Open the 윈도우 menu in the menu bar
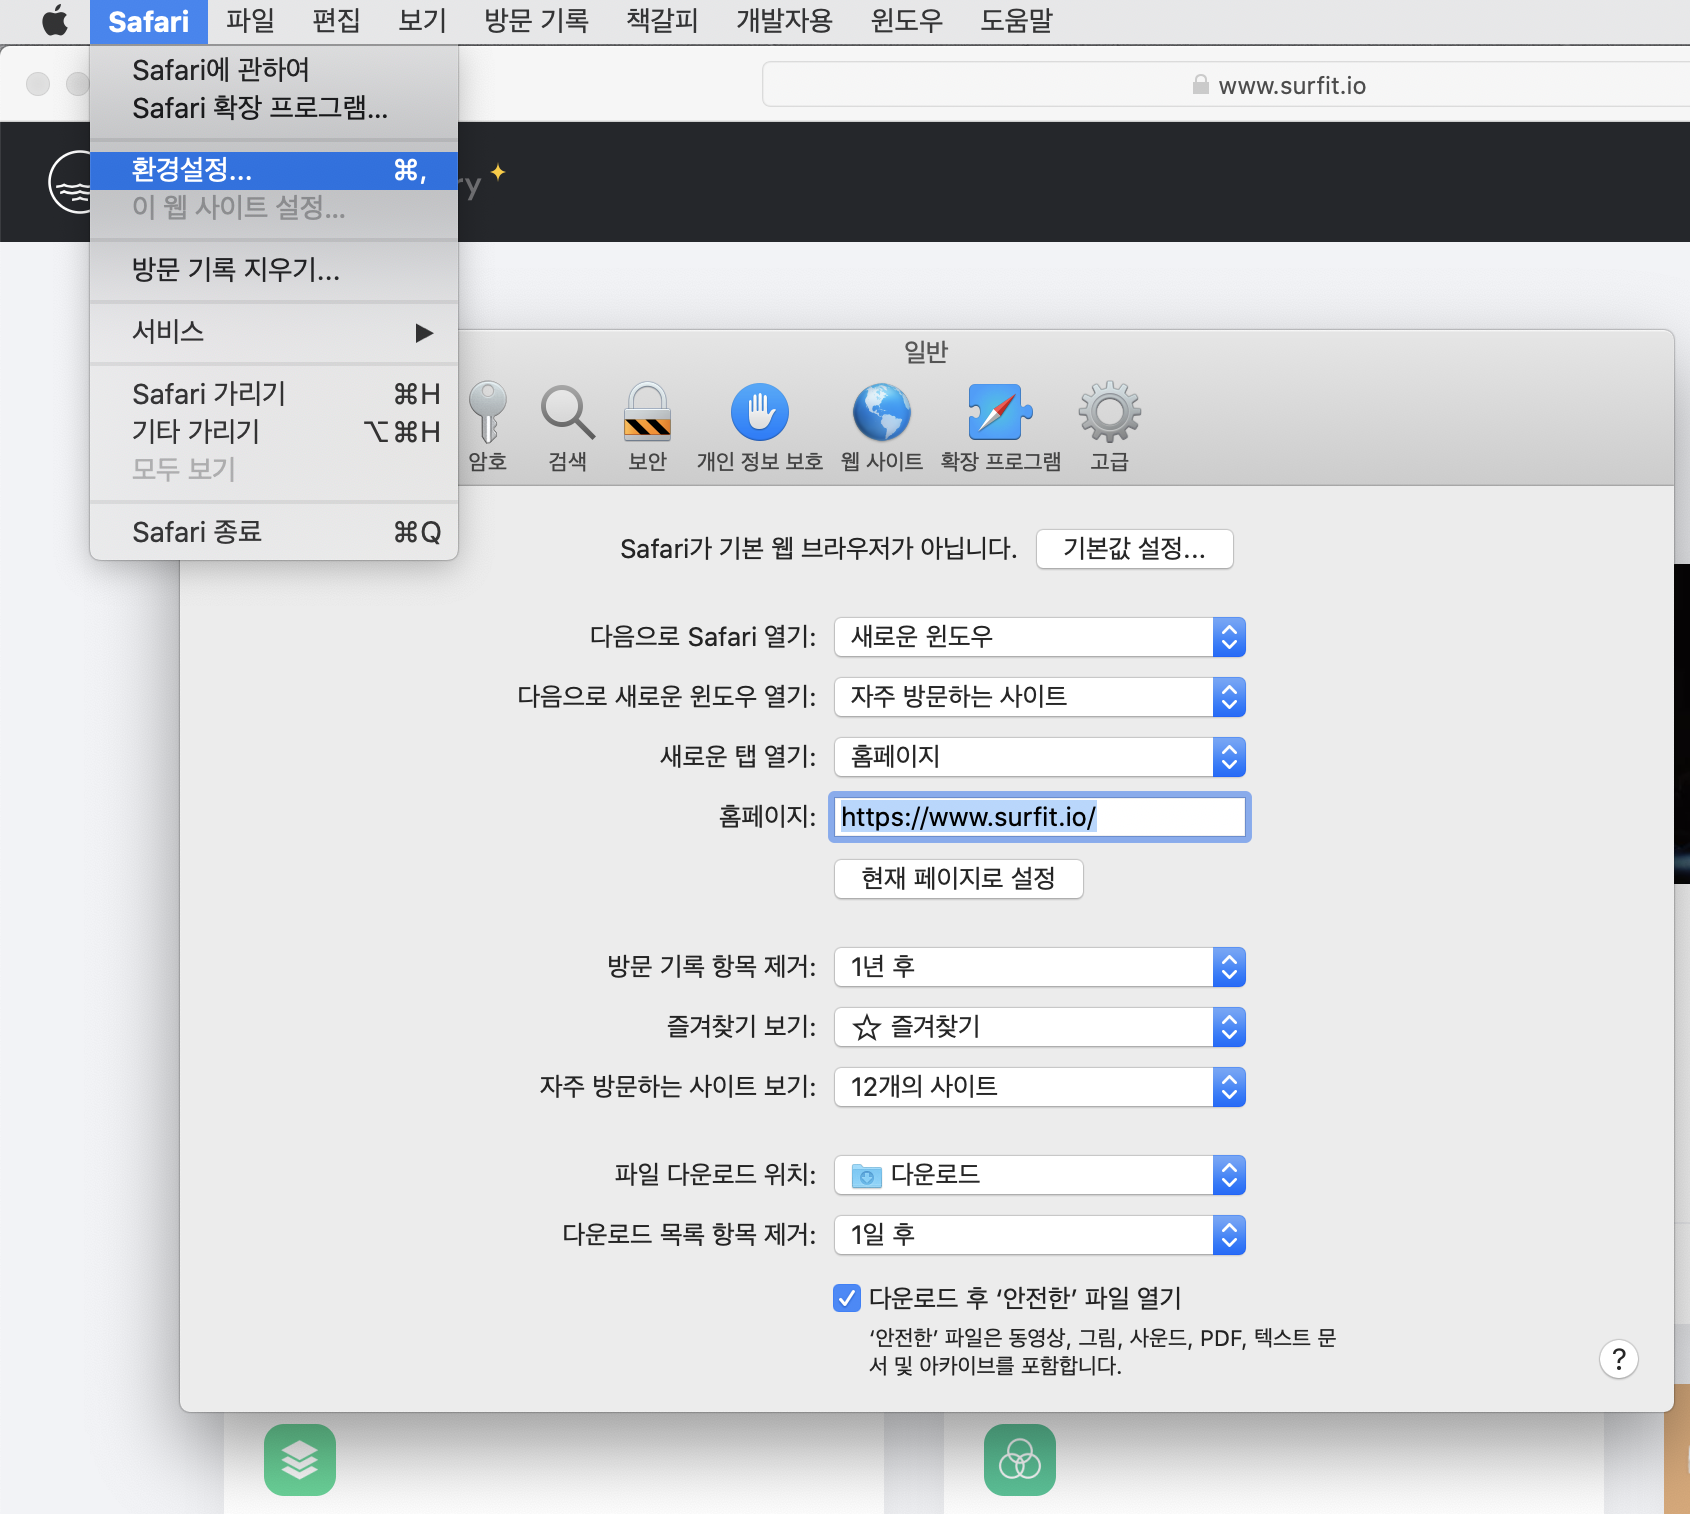Screen dimensions: 1690x1514 pyautogui.click(x=907, y=21)
